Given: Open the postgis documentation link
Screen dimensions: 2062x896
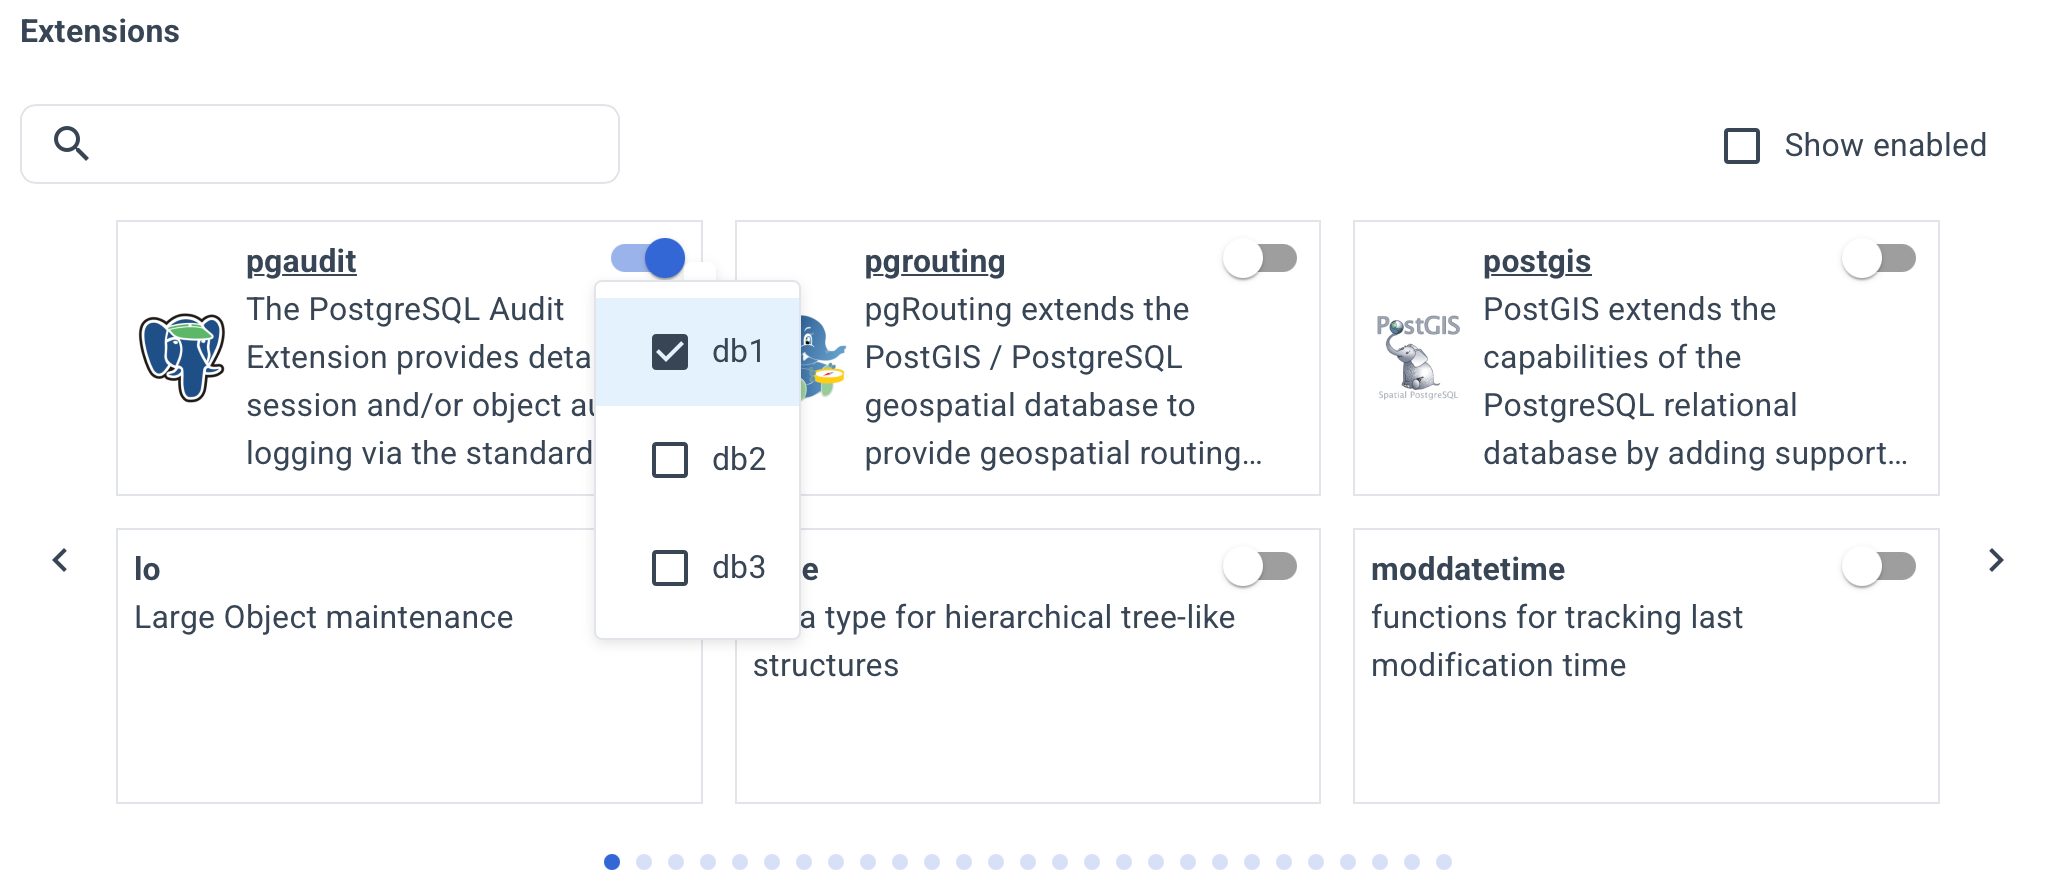Looking at the screenshot, I should (x=1536, y=261).
